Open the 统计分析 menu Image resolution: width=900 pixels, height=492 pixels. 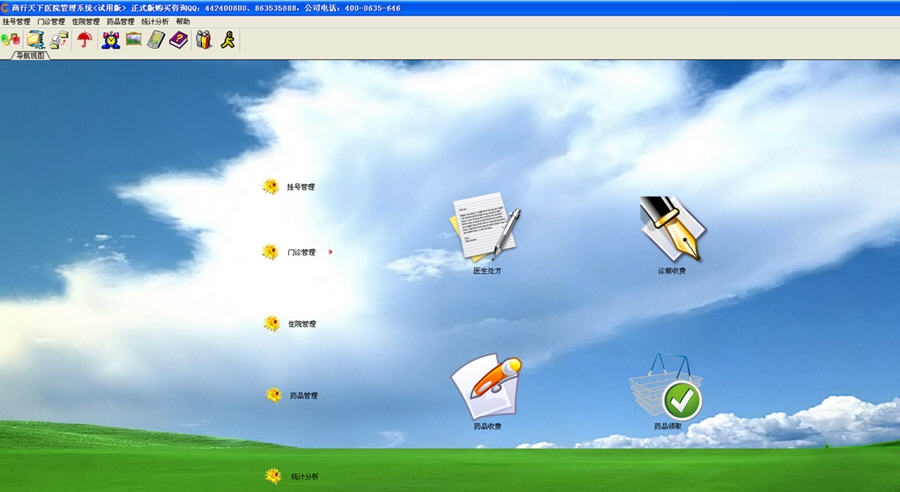click(x=155, y=22)
